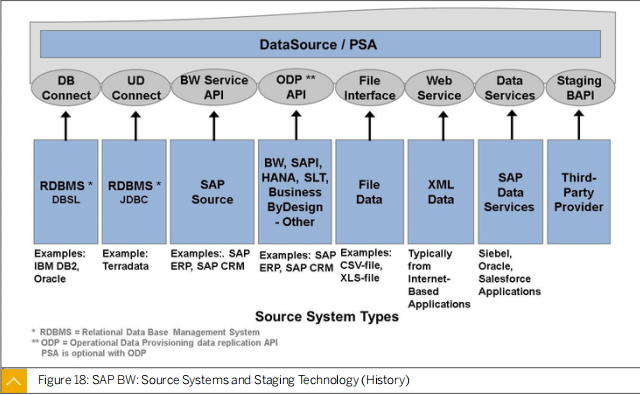Screen dimensions: 640x395
Task: Click the Source System Types heading
Action: (x=327, y=317)
